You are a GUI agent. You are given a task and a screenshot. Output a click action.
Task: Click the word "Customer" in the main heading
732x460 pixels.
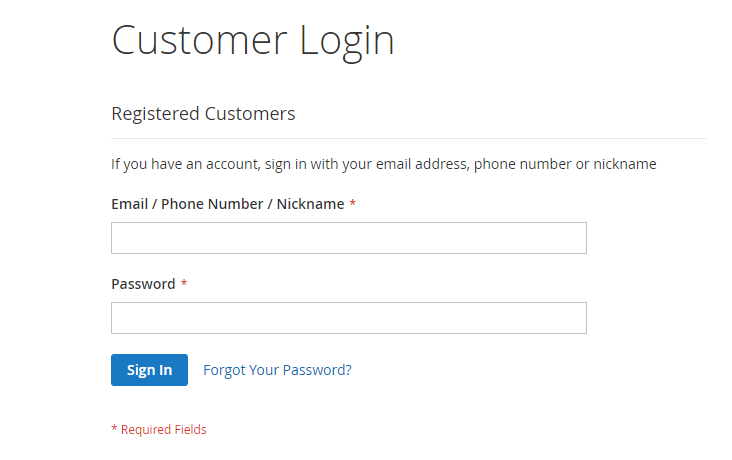coord(199,41)
